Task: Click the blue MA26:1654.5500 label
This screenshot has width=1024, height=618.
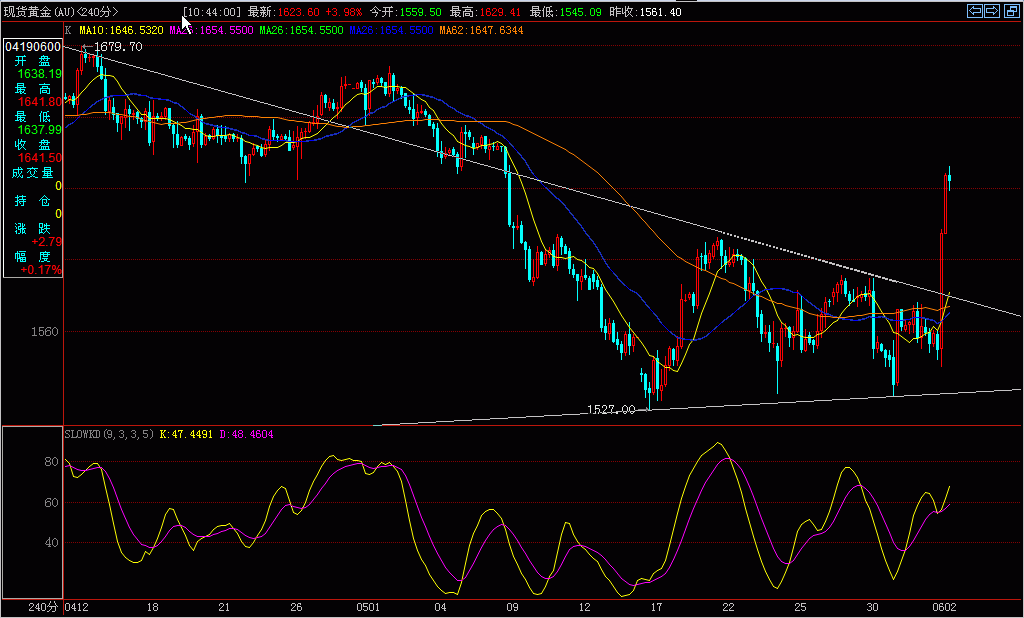Action: pos(391,30)
